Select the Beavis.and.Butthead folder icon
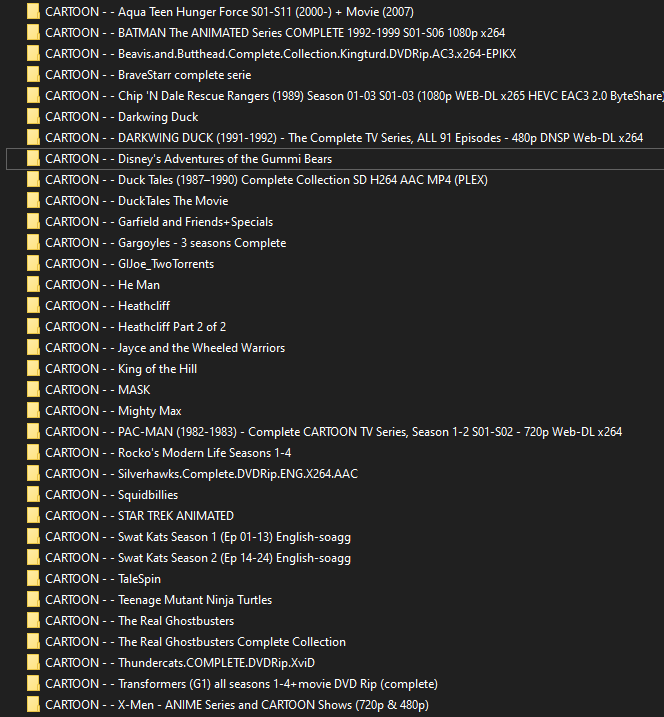 pyautogui.click(x=33, y=54)
